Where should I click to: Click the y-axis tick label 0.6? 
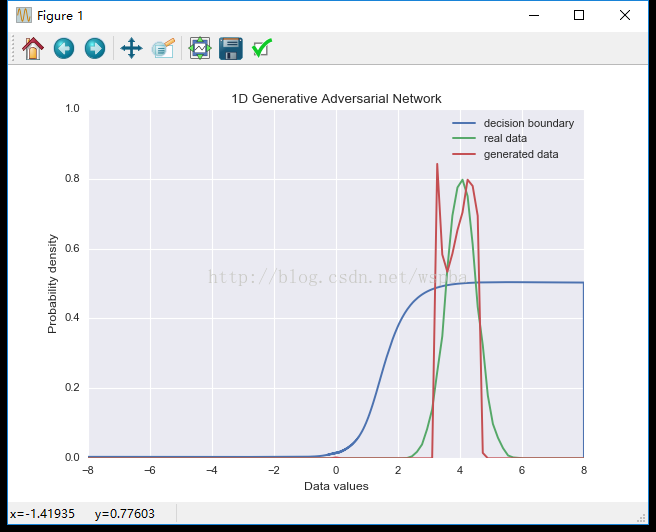[72, 248]
